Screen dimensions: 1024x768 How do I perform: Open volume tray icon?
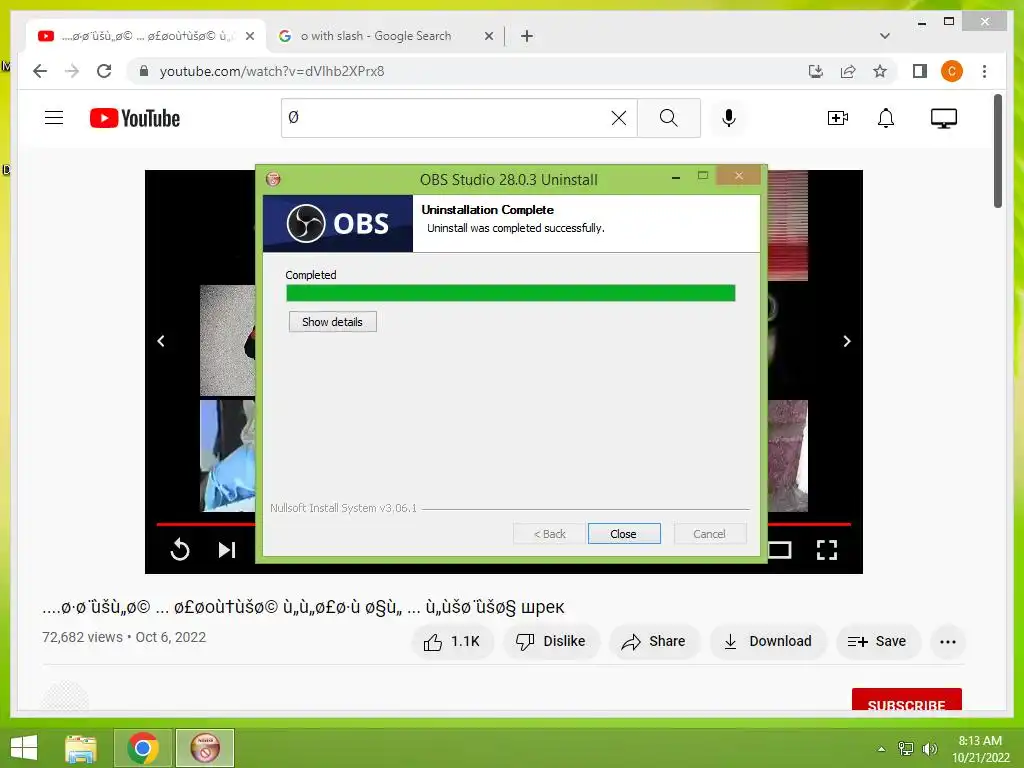click(929, 749)
